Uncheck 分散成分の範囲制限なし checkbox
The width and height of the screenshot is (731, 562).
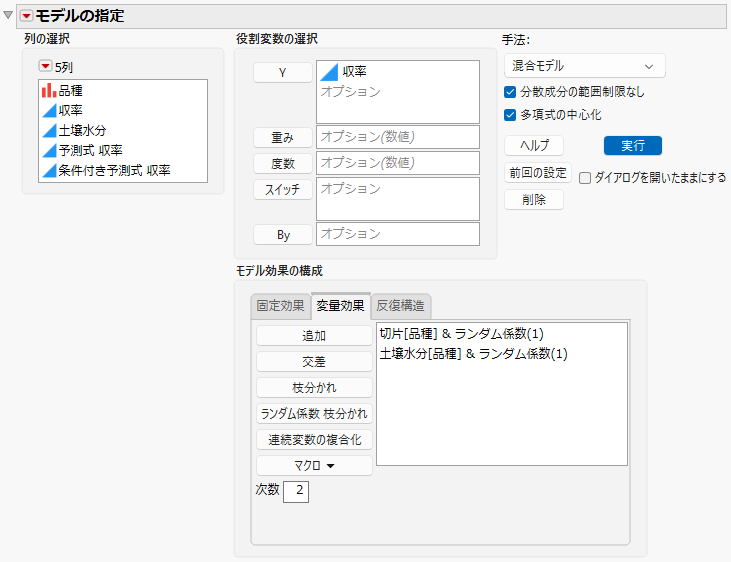510,92
